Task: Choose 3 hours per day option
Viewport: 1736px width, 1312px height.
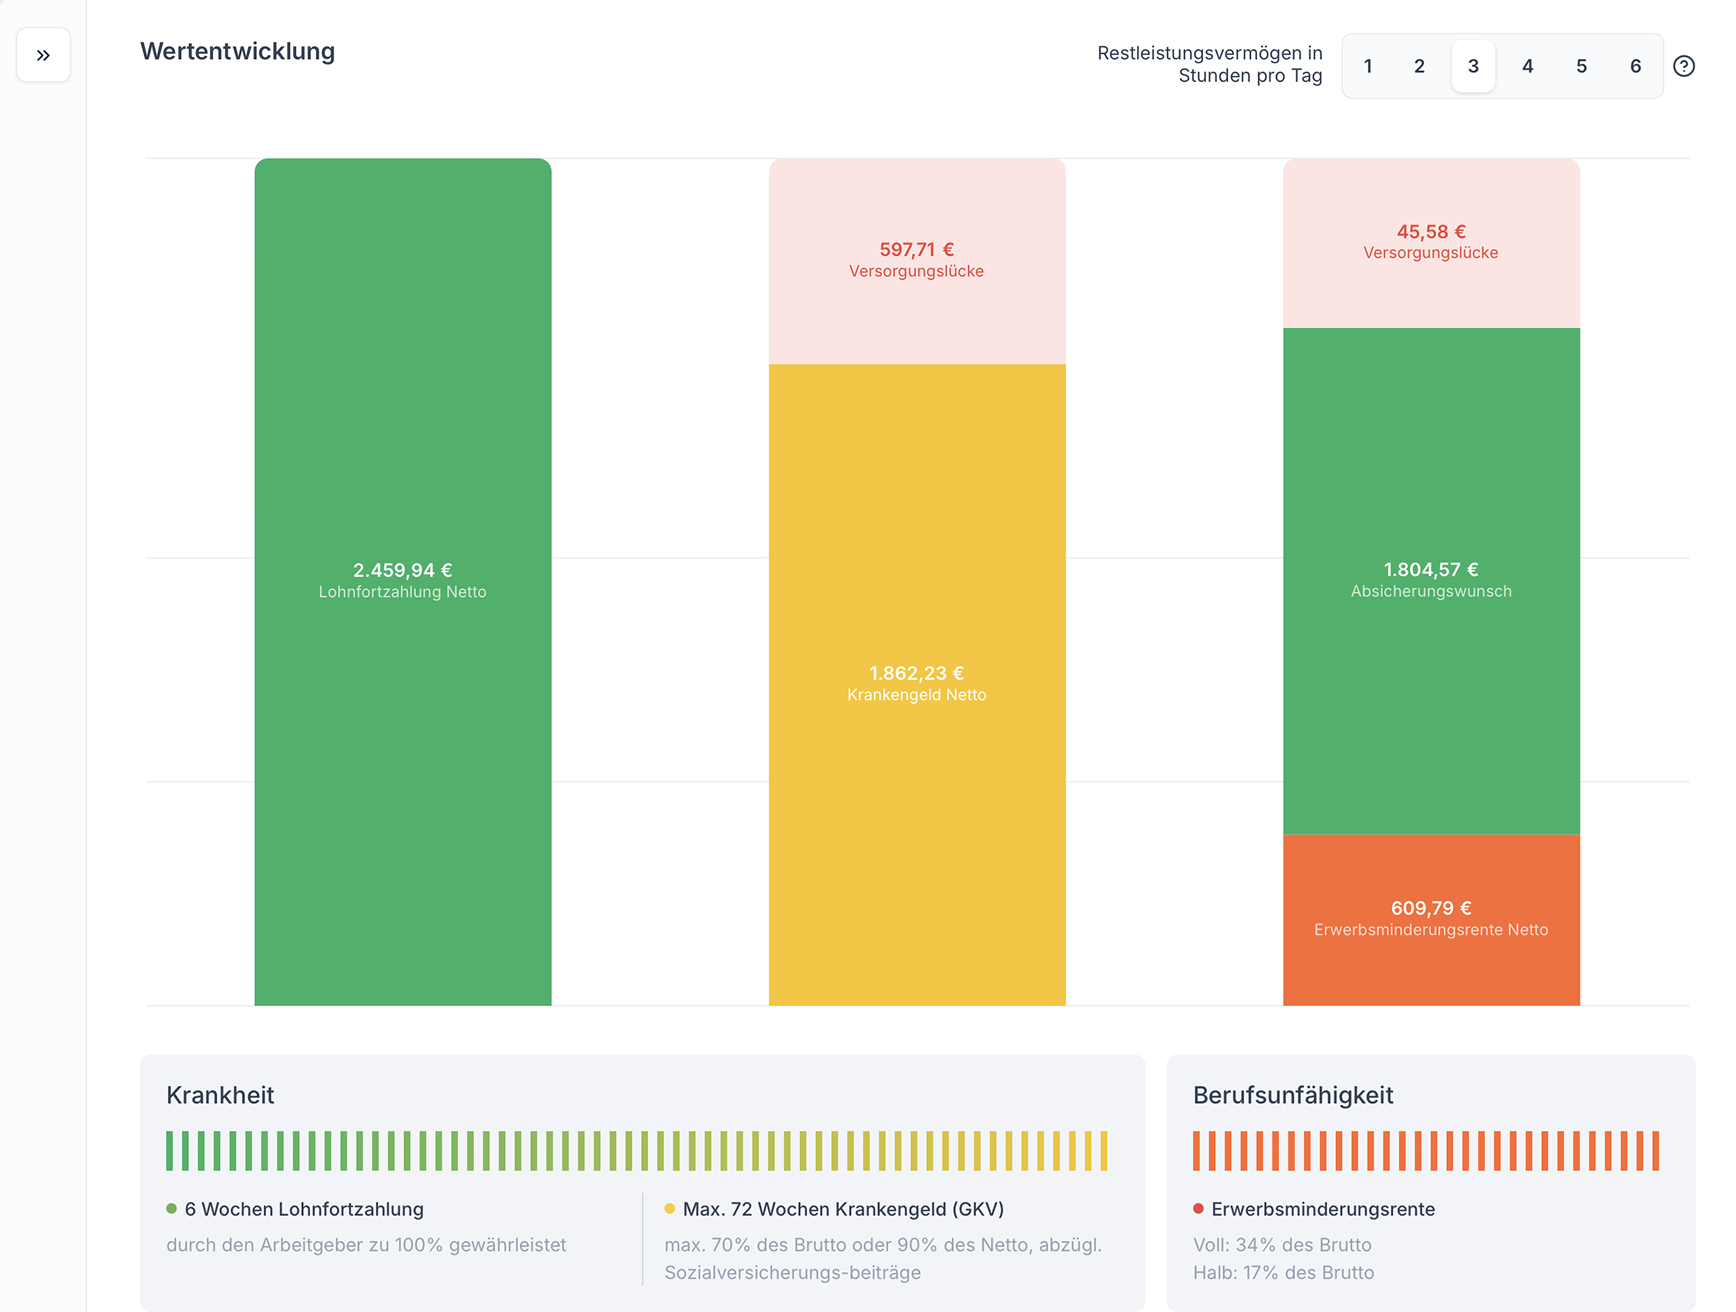Action: click(1473, 66)
